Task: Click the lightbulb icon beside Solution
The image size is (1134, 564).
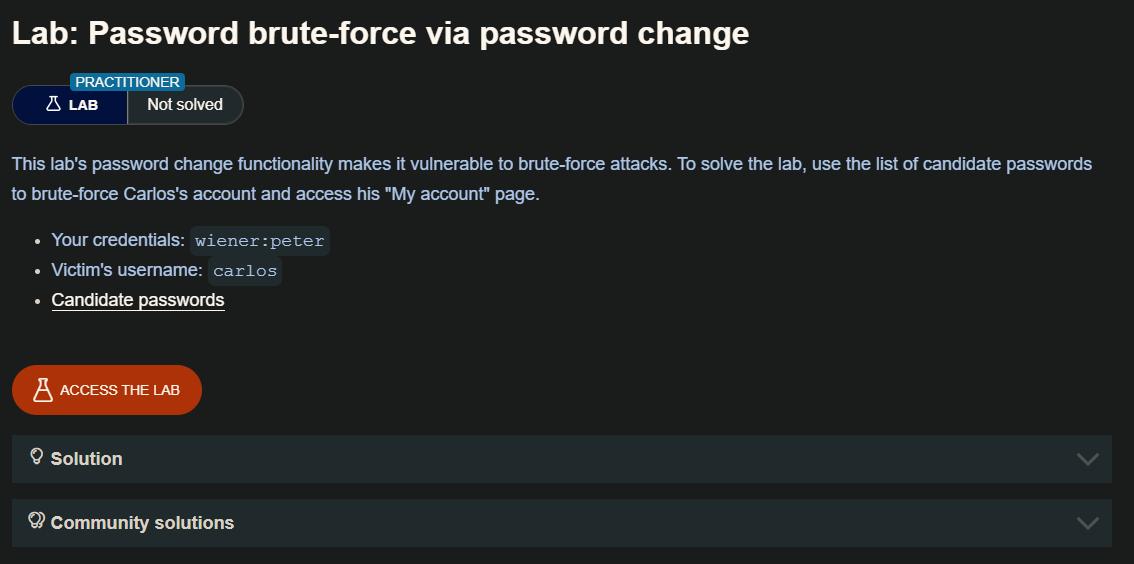Action: [37, 457]
